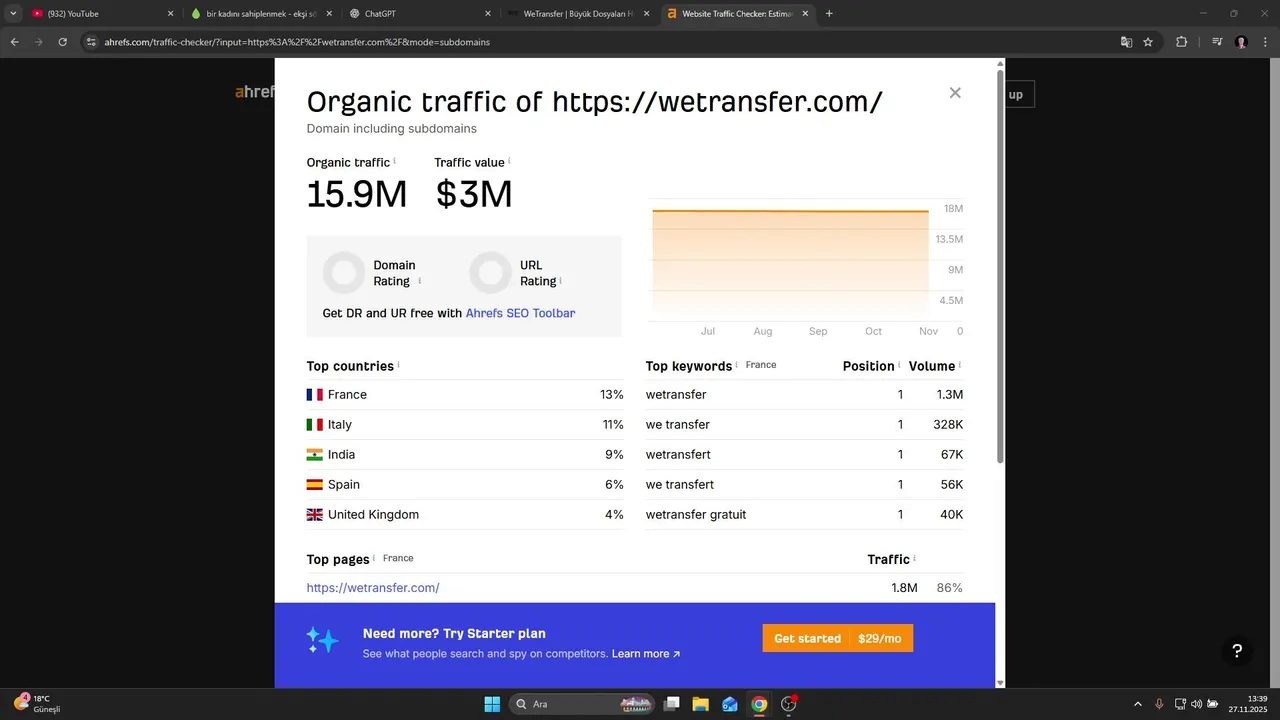Select the we transfert keyword
This screenshot has width=1280, height=720.
click(x=680, y=485)
